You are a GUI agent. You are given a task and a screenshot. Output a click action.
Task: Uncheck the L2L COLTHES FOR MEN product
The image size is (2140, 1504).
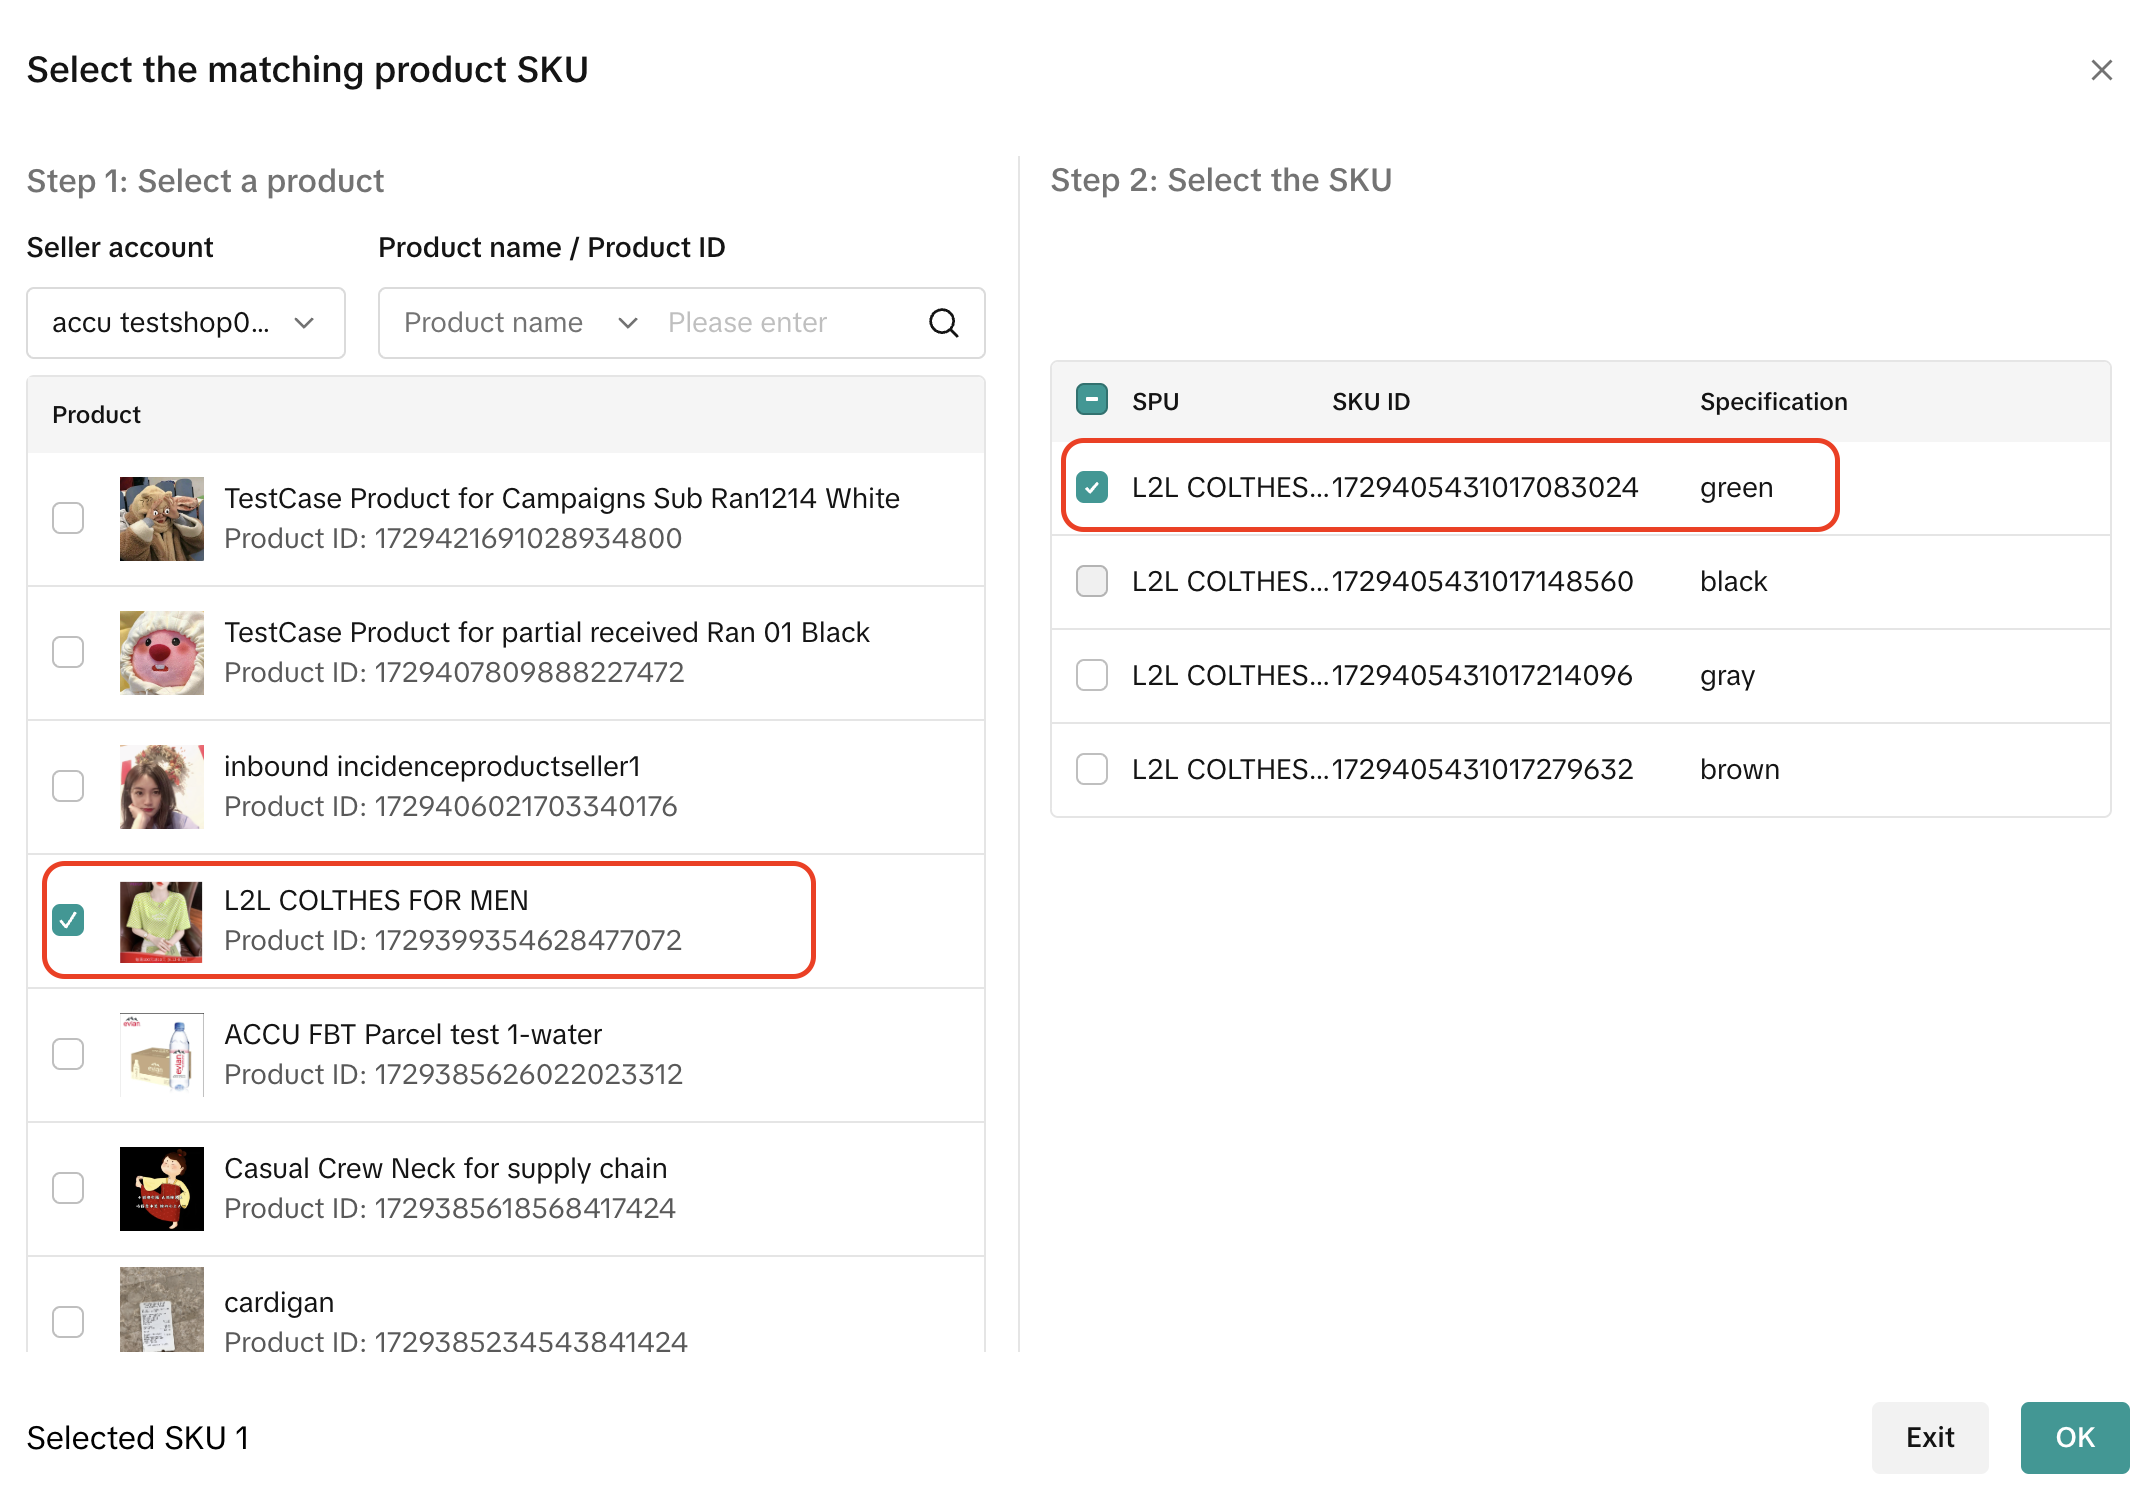pos(68,920)
